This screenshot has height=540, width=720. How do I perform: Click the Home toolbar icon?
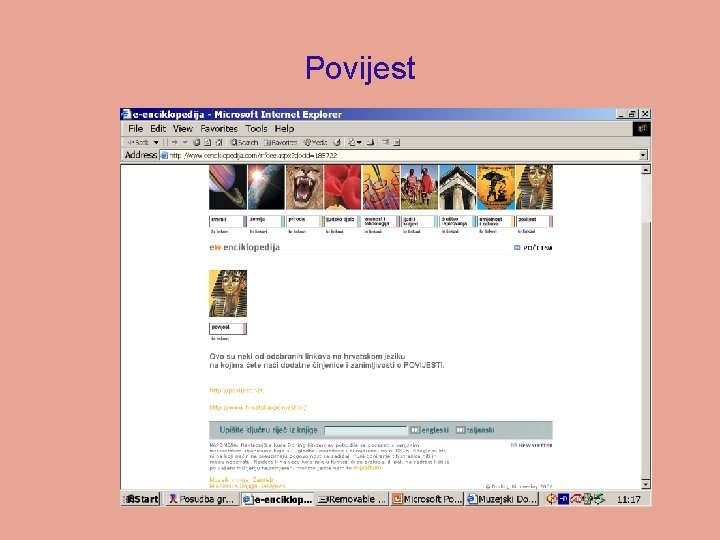(x=219, y=142)
